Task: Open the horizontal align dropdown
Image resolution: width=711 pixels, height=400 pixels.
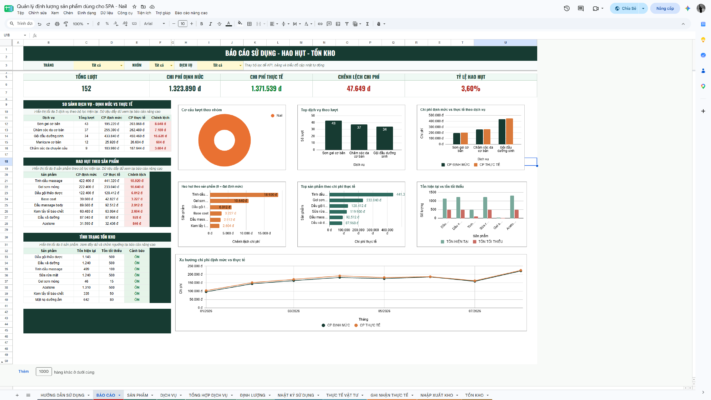Action: [x=273, y=24]
